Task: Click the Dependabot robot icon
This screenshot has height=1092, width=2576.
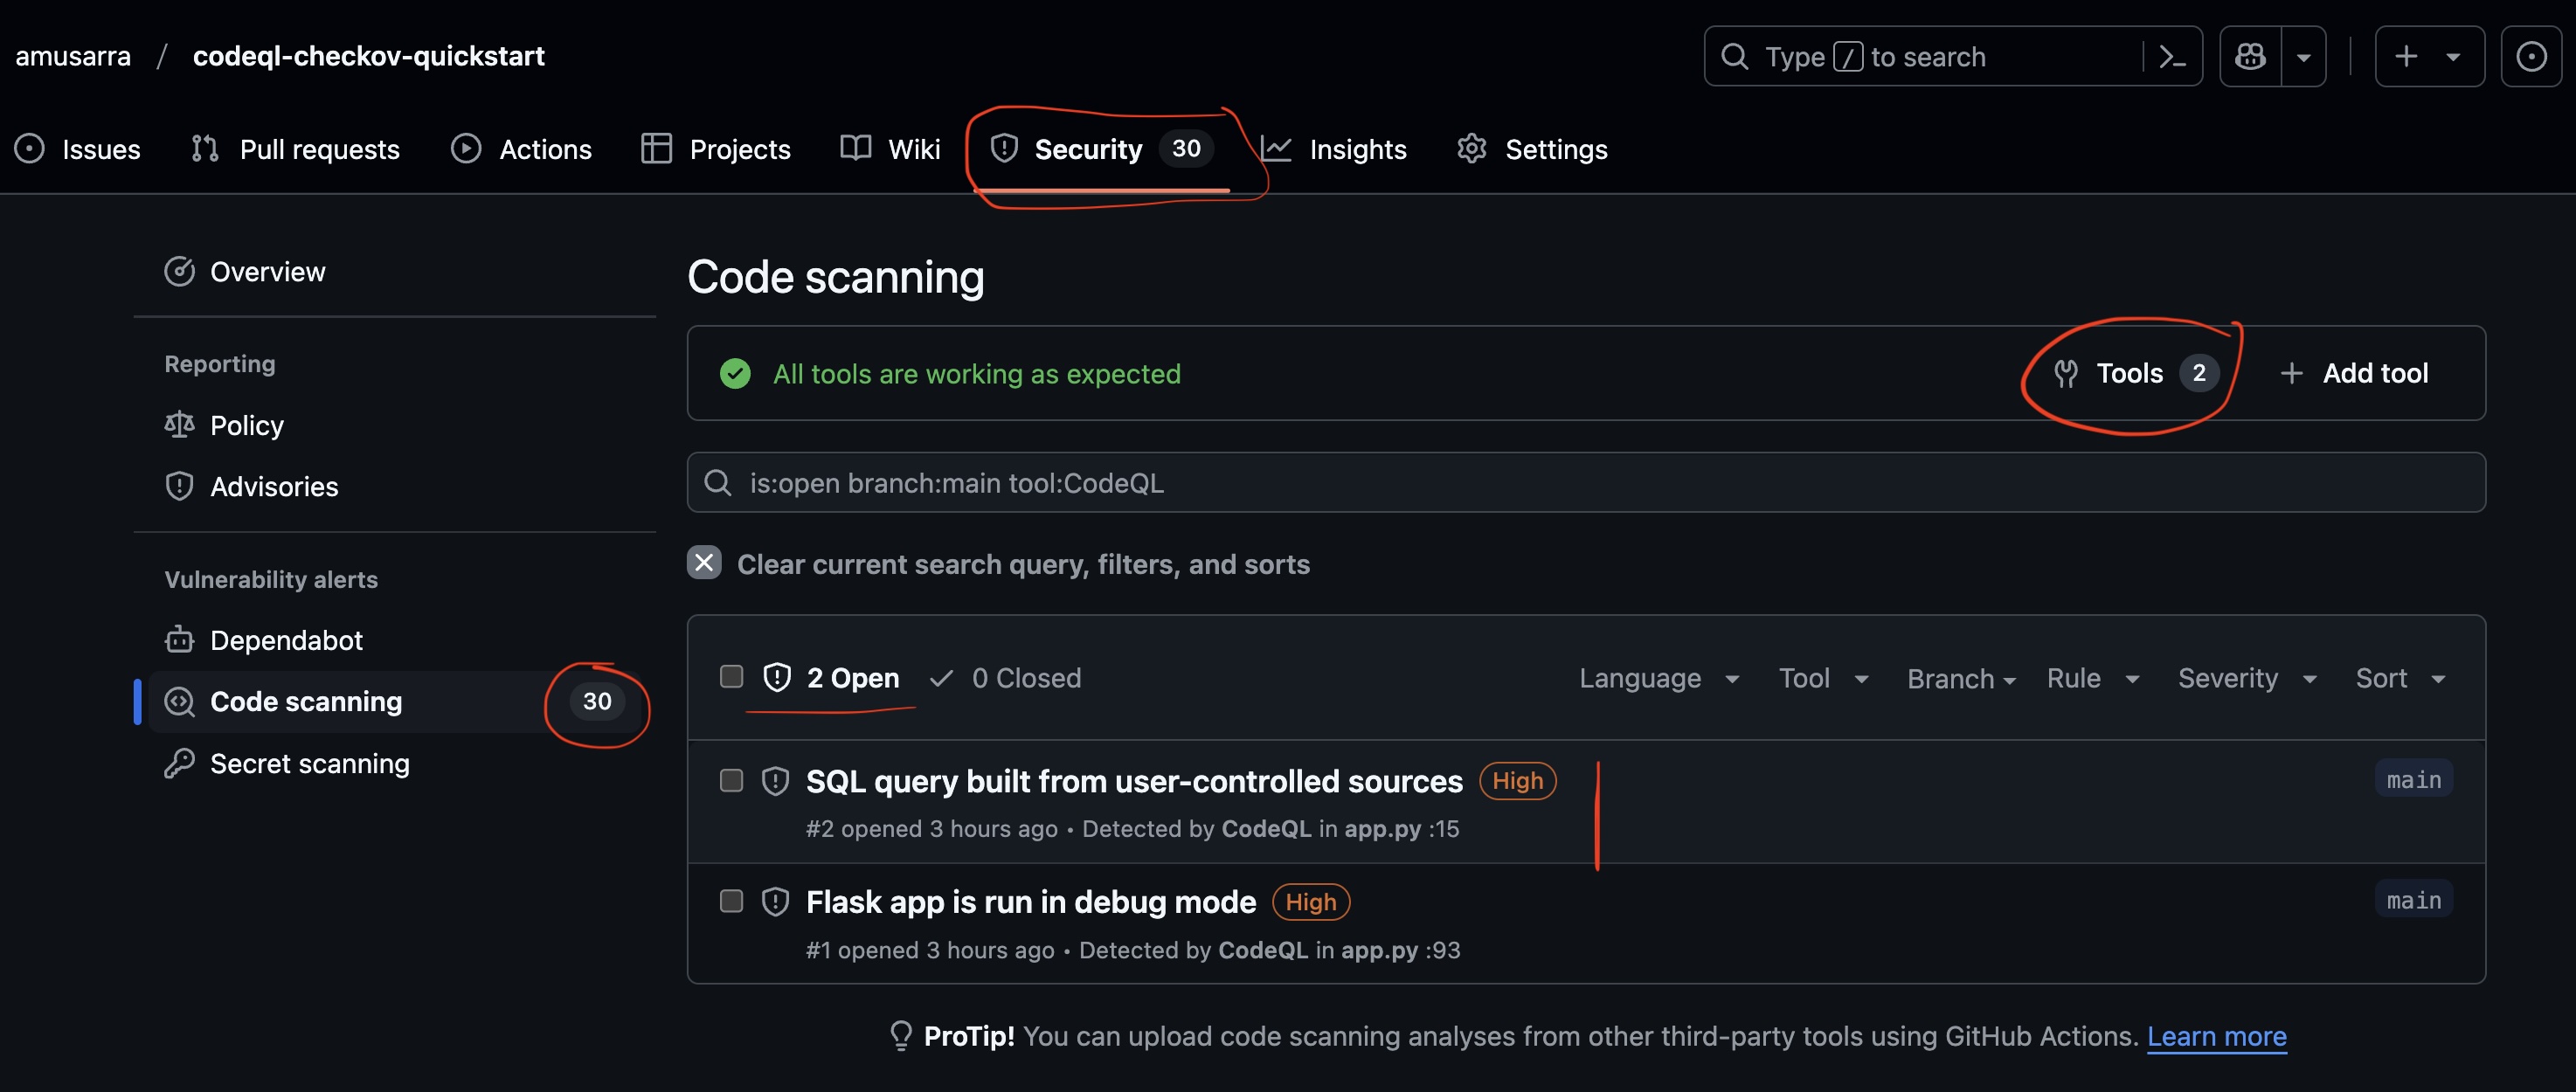Action: coord(179,640)
